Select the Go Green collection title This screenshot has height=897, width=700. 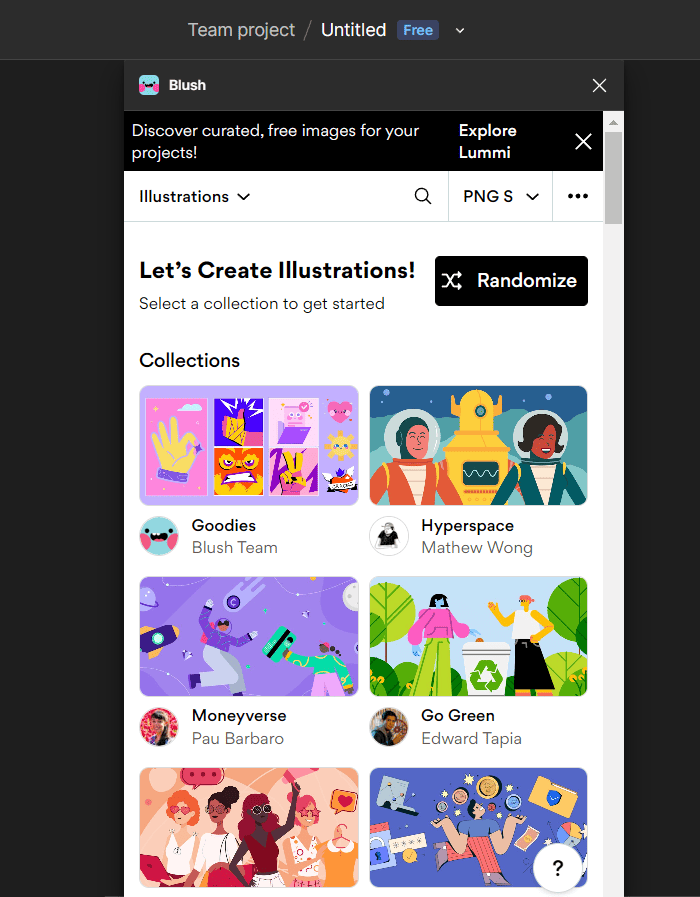click(x=458, y=716)
